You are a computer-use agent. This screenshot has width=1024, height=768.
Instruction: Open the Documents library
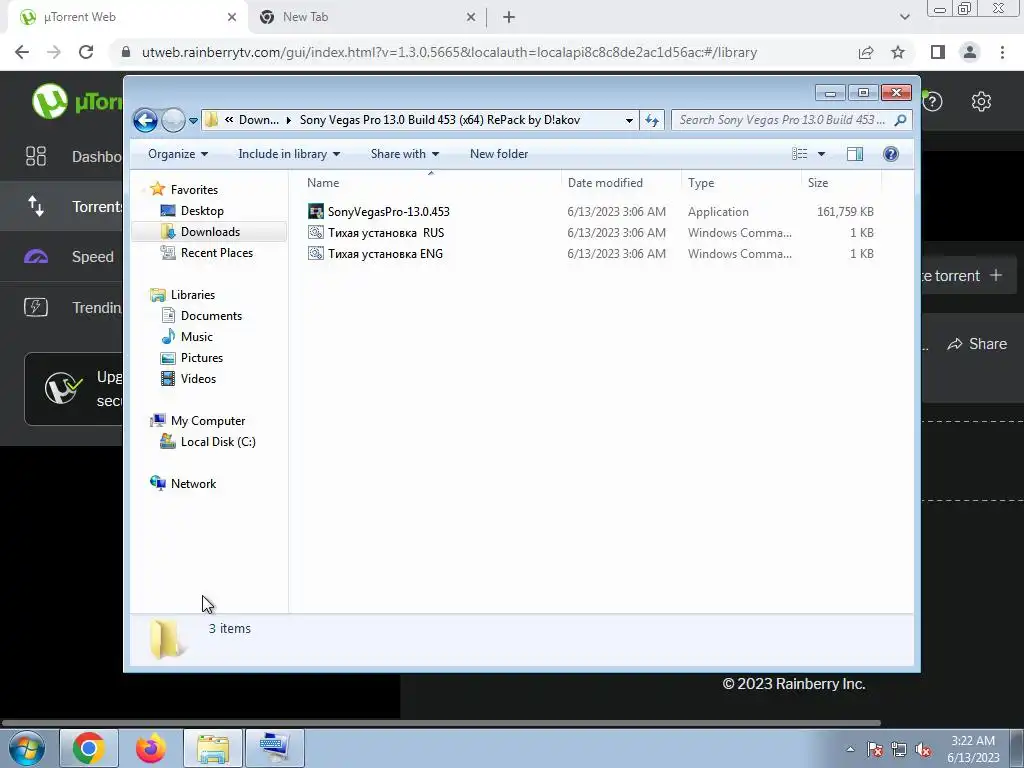click(211, 315)
